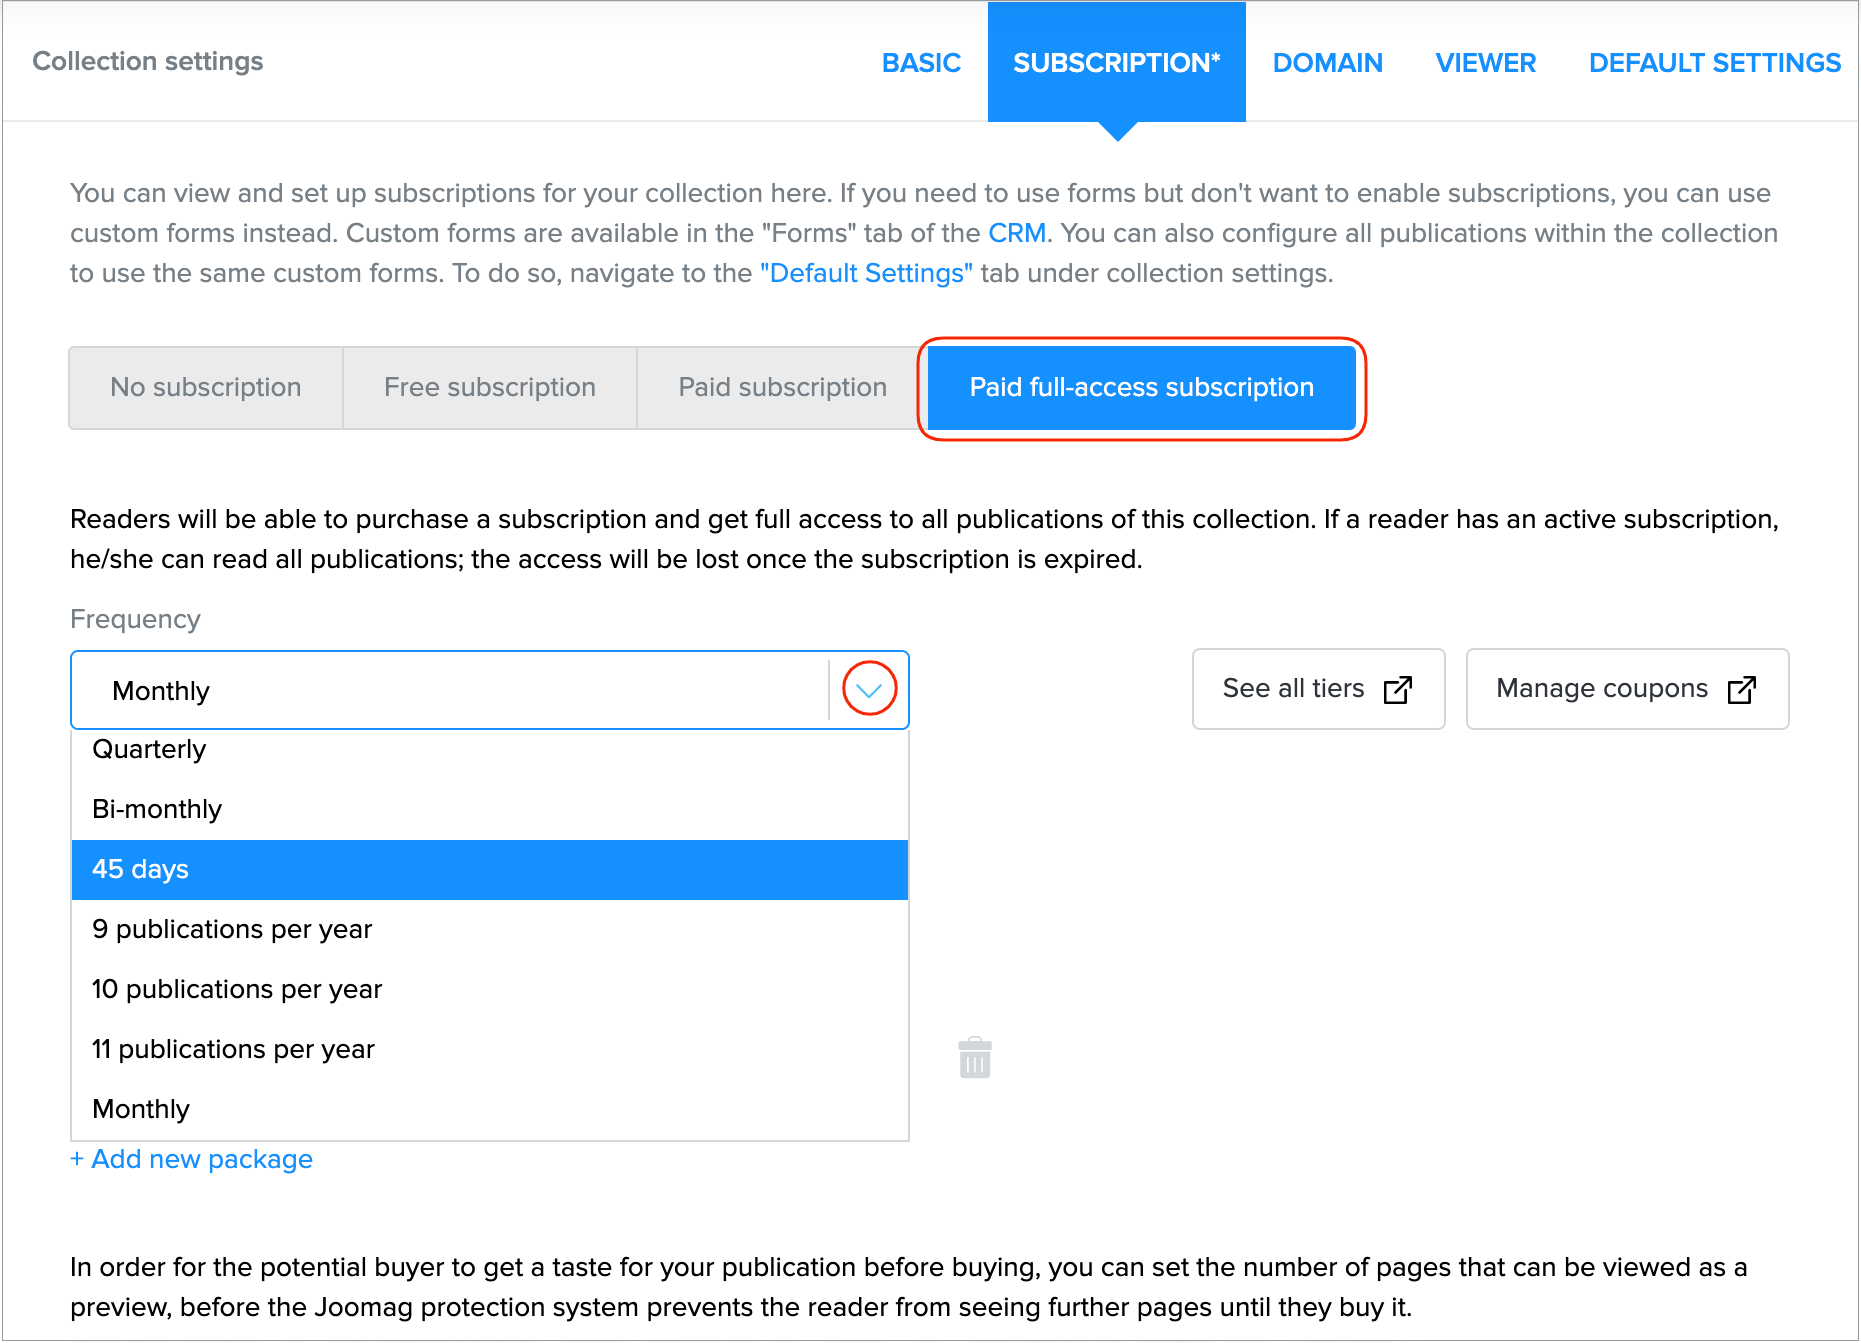The width and height of the screenshot is (1861, 1343).
Task: Click the trash delete package icon
Action: pos(975,1058)
